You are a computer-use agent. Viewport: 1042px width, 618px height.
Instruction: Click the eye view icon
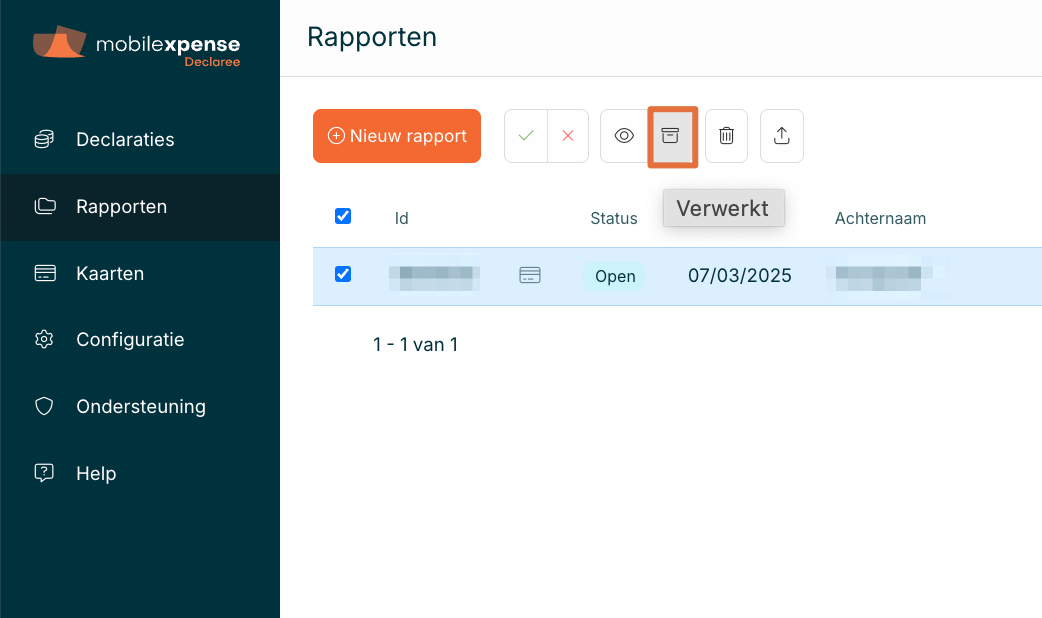pos(624,136)
